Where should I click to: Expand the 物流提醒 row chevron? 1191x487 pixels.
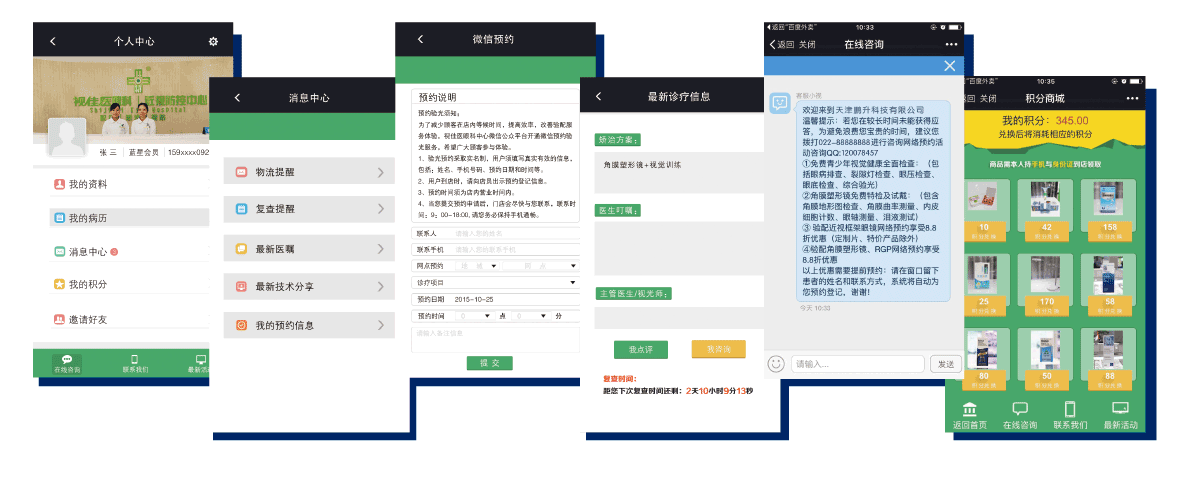[380, 173]
